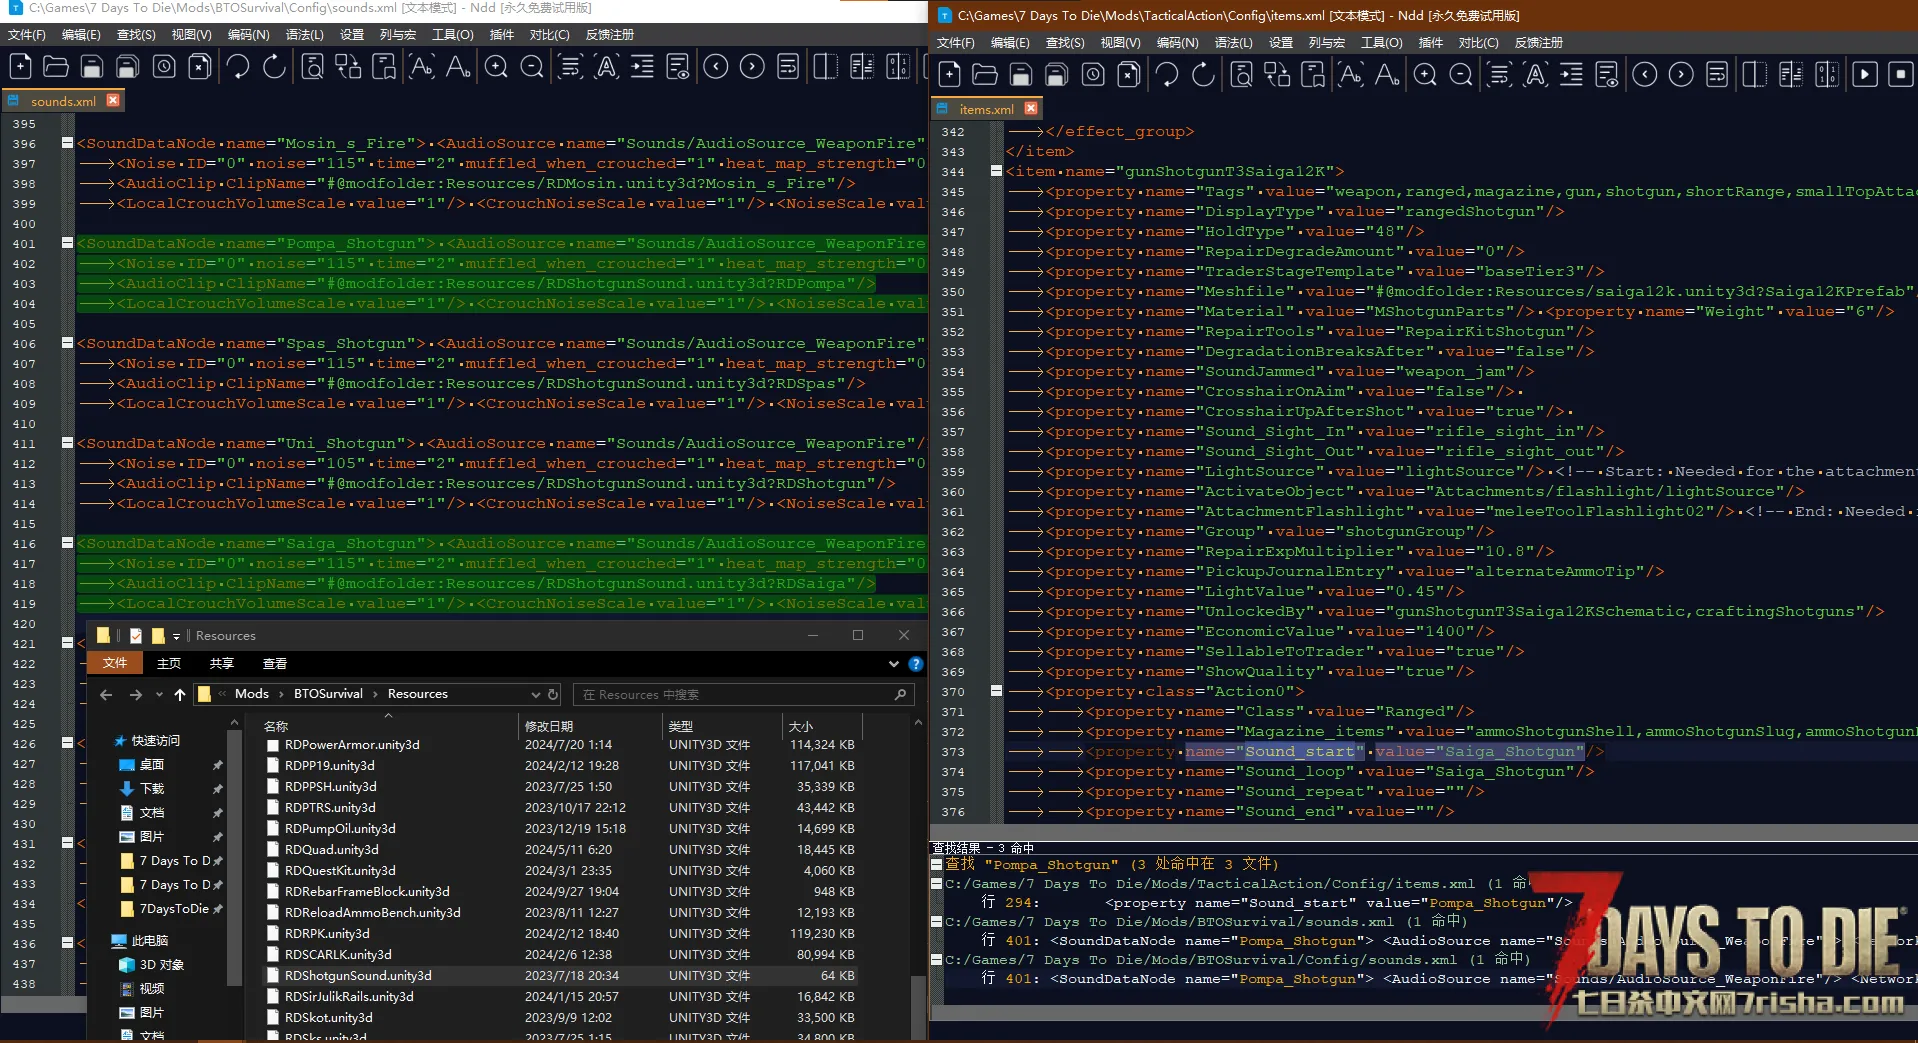Click close-file icon in items.xml toolbar

click(1128, 75)
